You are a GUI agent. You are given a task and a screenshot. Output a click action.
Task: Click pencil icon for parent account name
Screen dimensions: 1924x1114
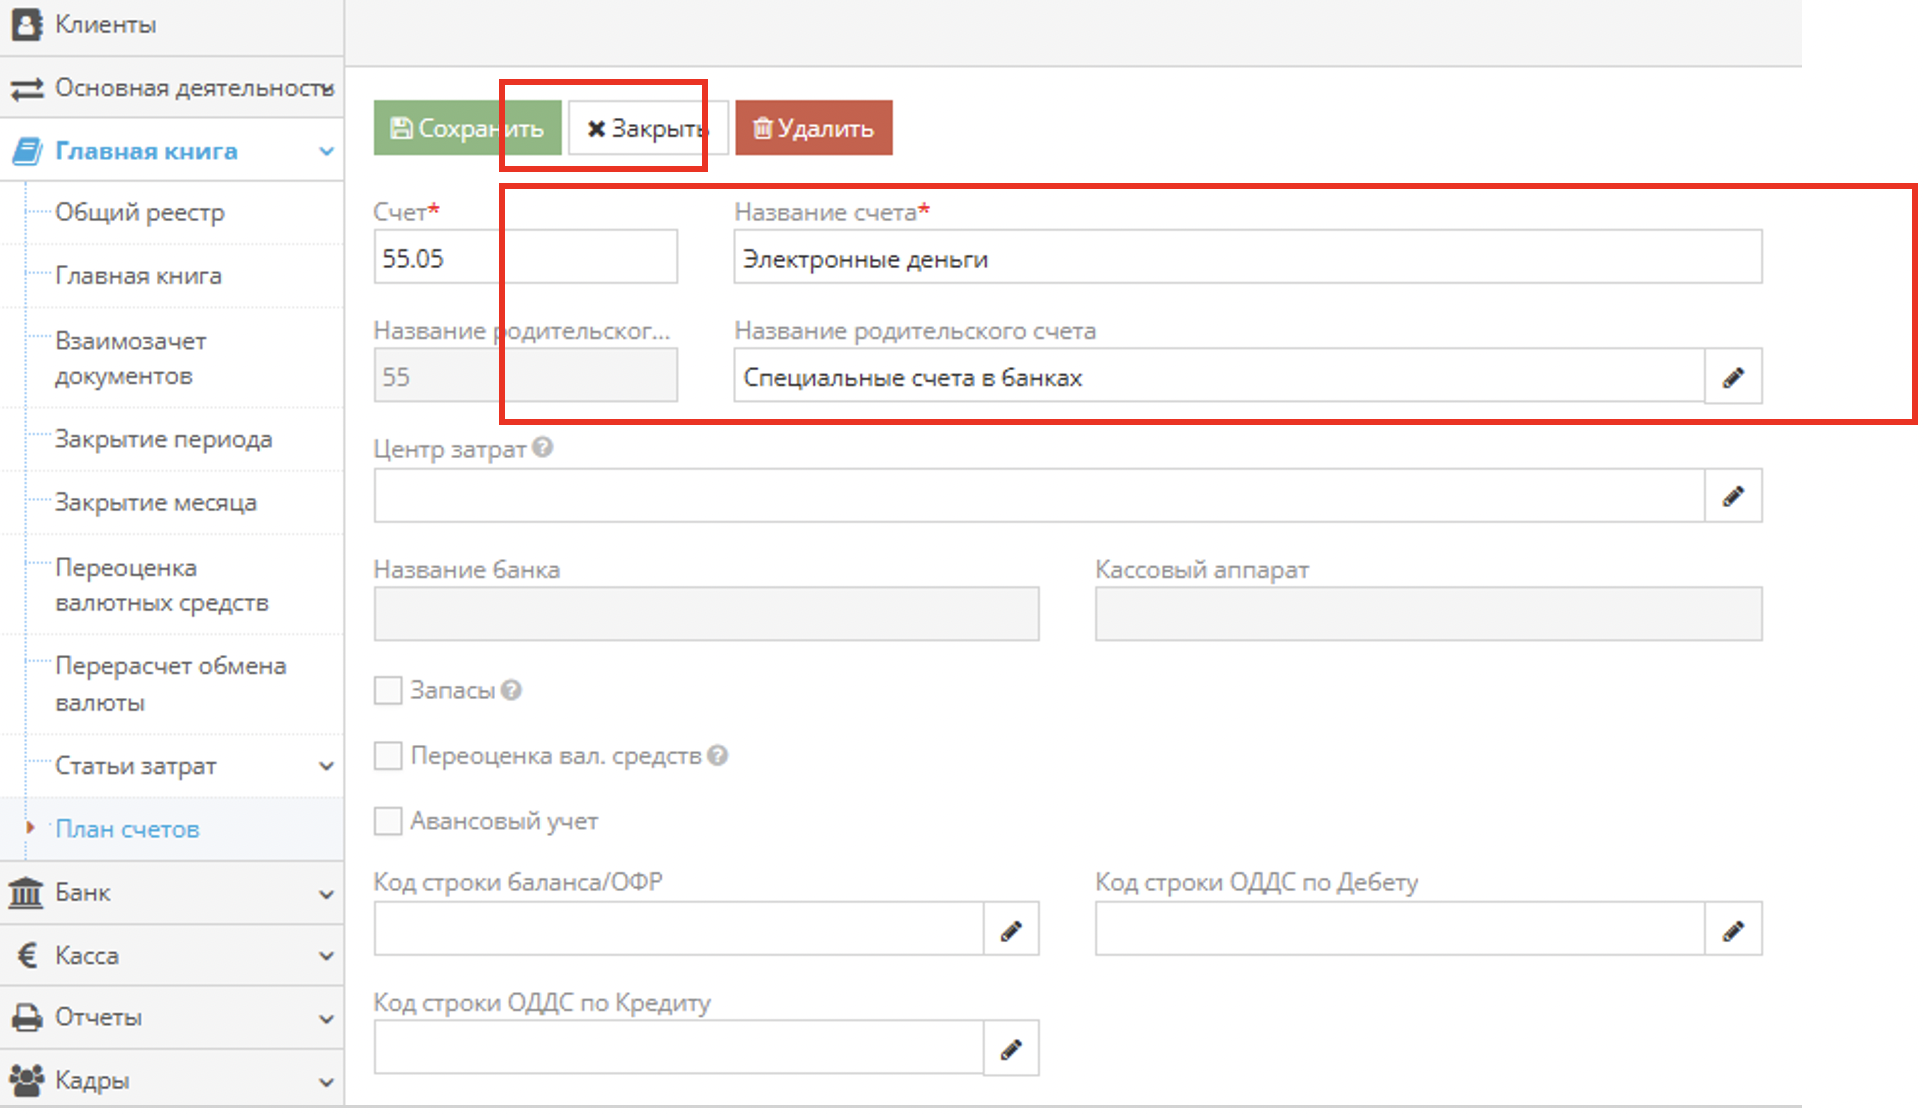point(1732,377)
